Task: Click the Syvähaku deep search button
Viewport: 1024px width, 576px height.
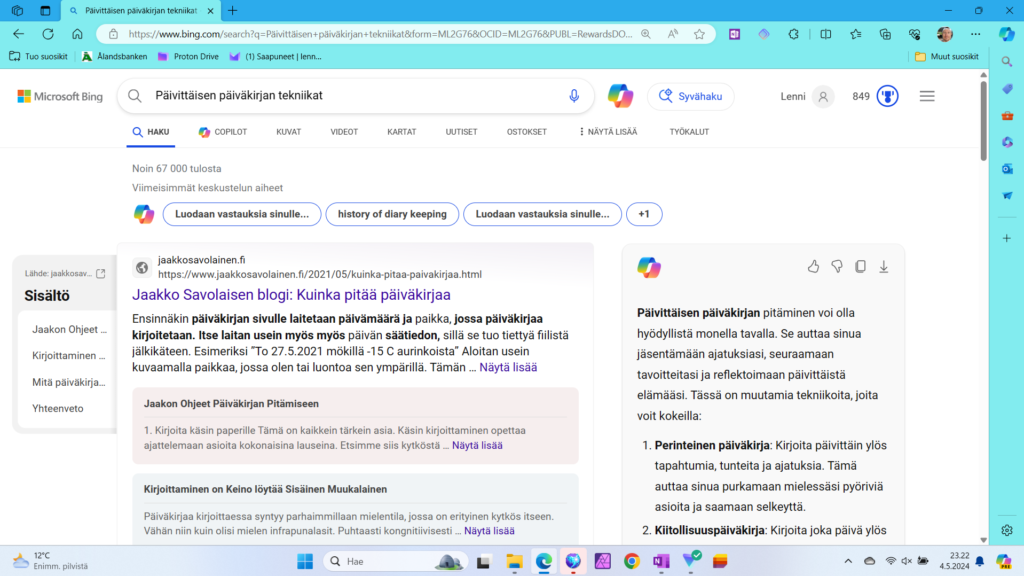Action: pyautogui.click(x=691, y=96)
